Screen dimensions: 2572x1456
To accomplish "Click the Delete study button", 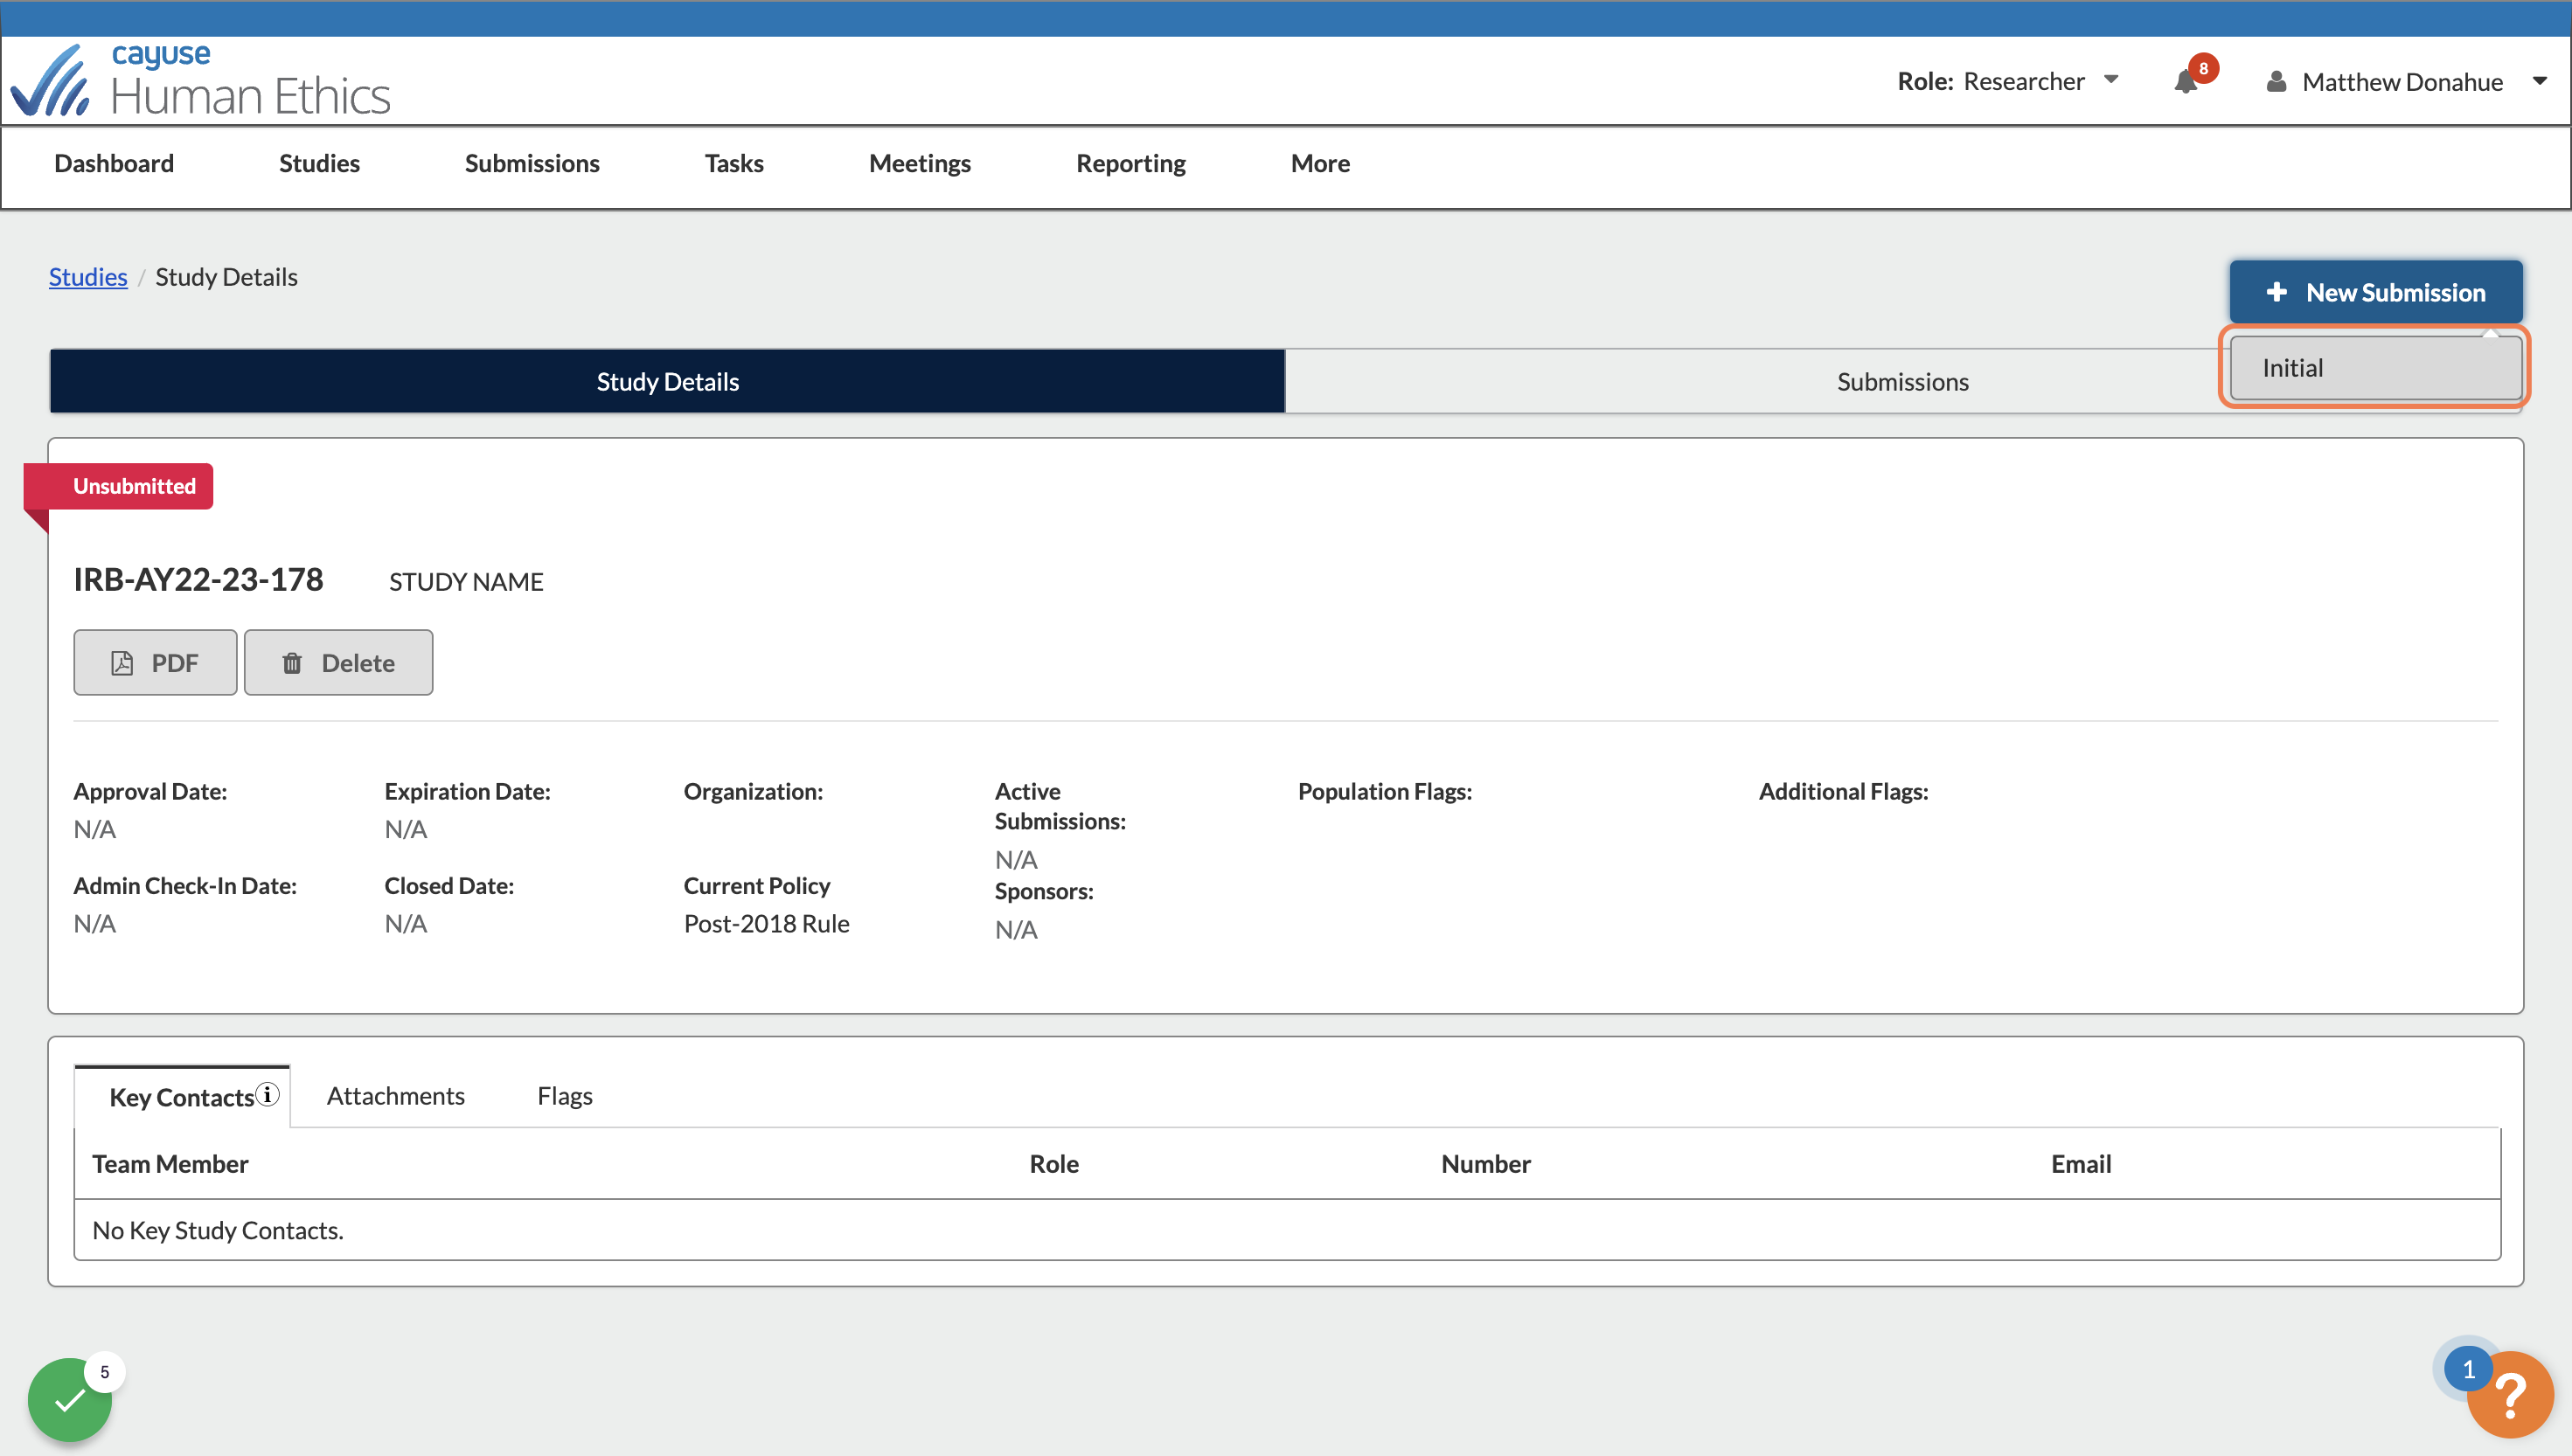I will point(338,662).
